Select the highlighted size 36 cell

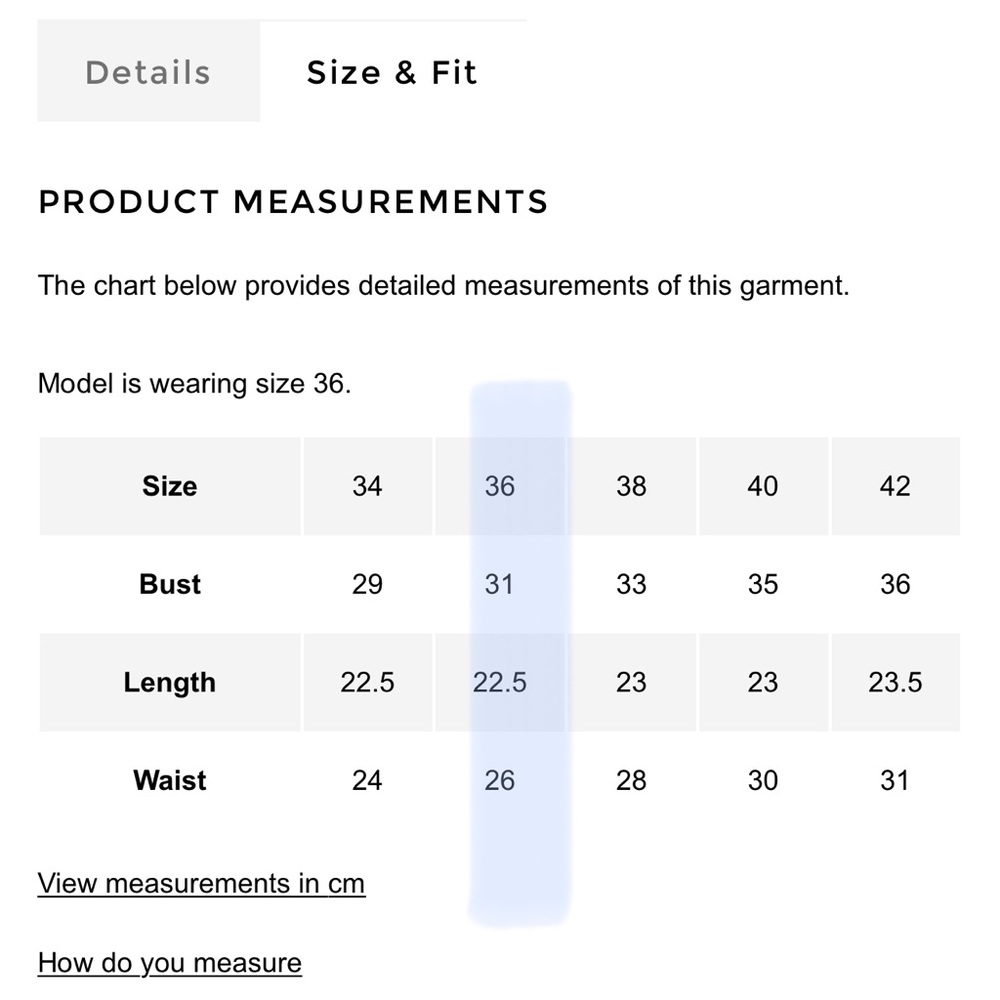[499, 486]
